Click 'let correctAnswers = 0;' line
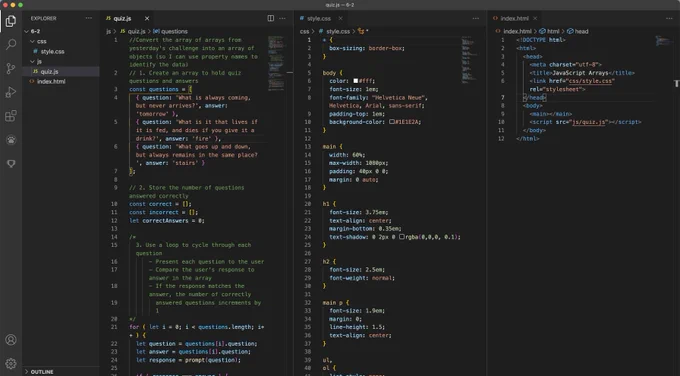The height and width of the screenshot is (376, 680). click(167, 220)
